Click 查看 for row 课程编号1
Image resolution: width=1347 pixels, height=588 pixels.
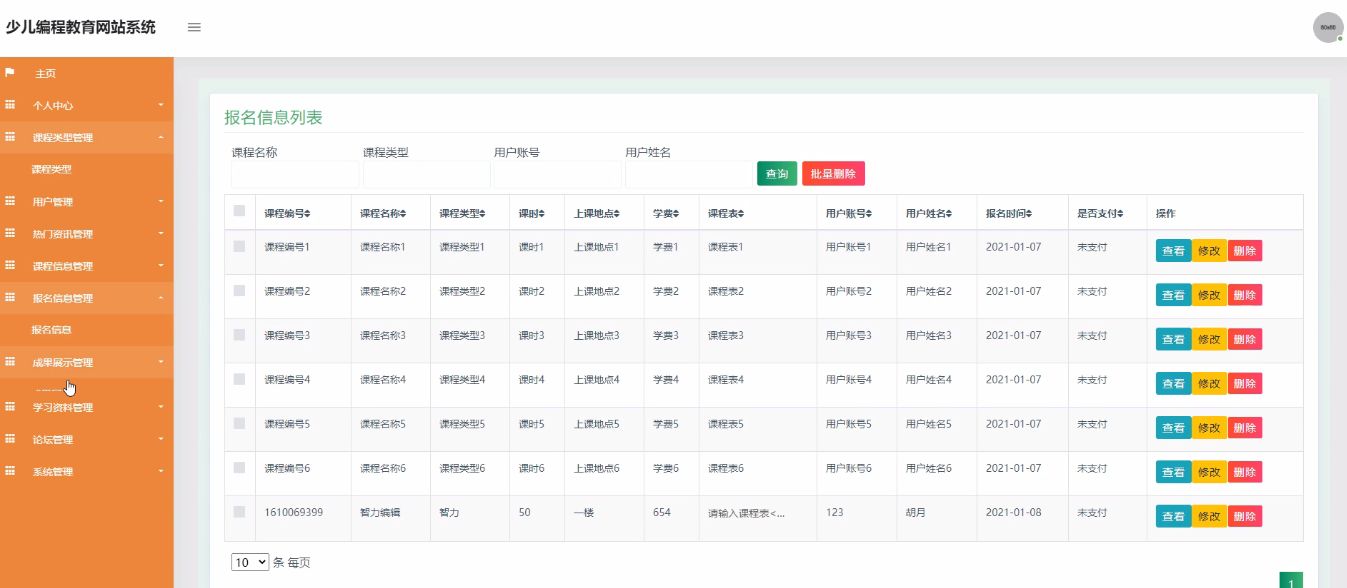[1174, 251]
